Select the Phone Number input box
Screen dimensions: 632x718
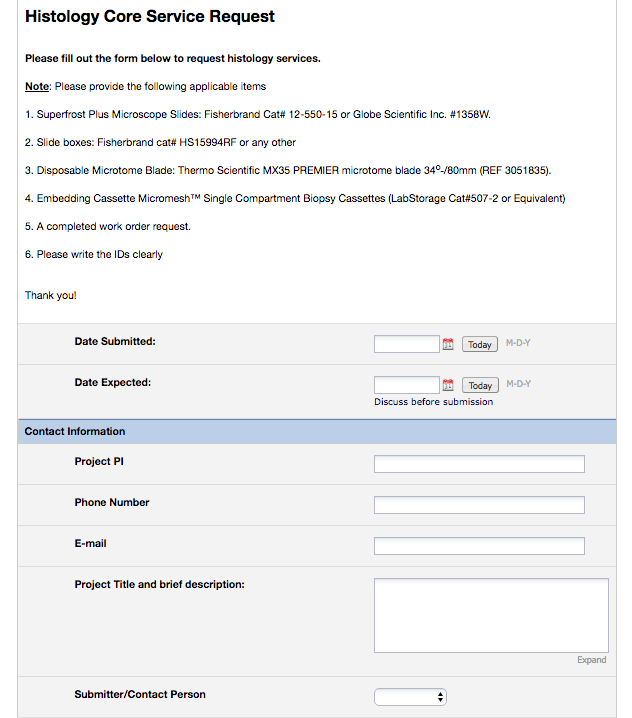pos(479,505)
